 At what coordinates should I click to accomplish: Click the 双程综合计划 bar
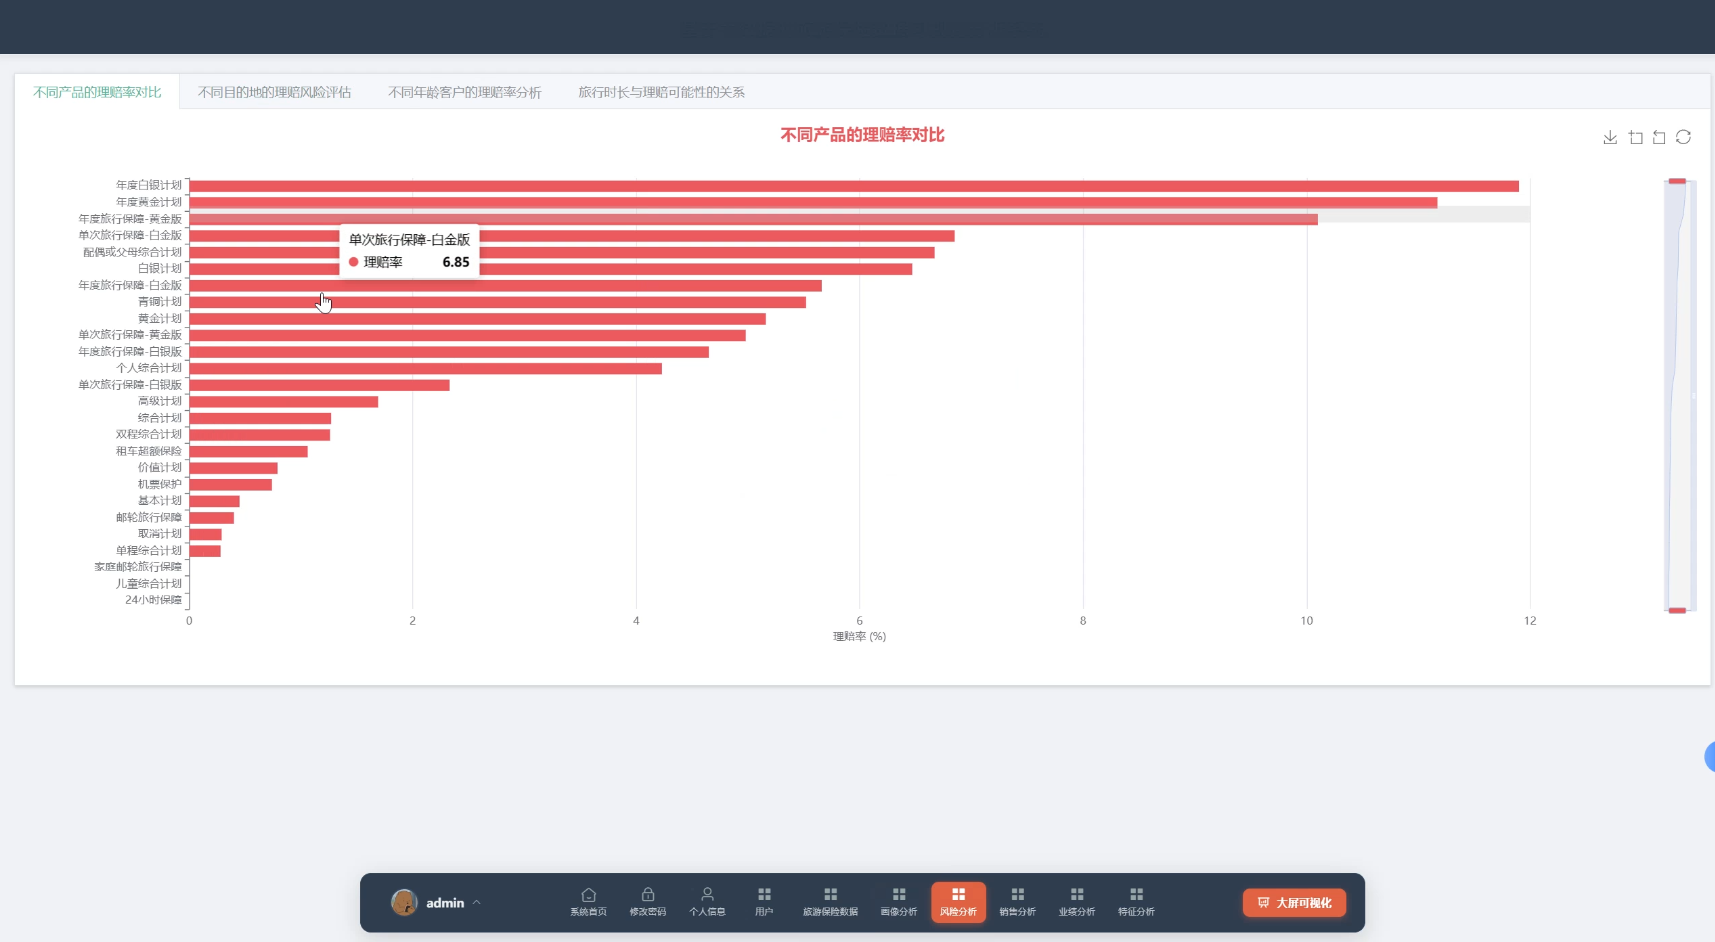(260, 435)
